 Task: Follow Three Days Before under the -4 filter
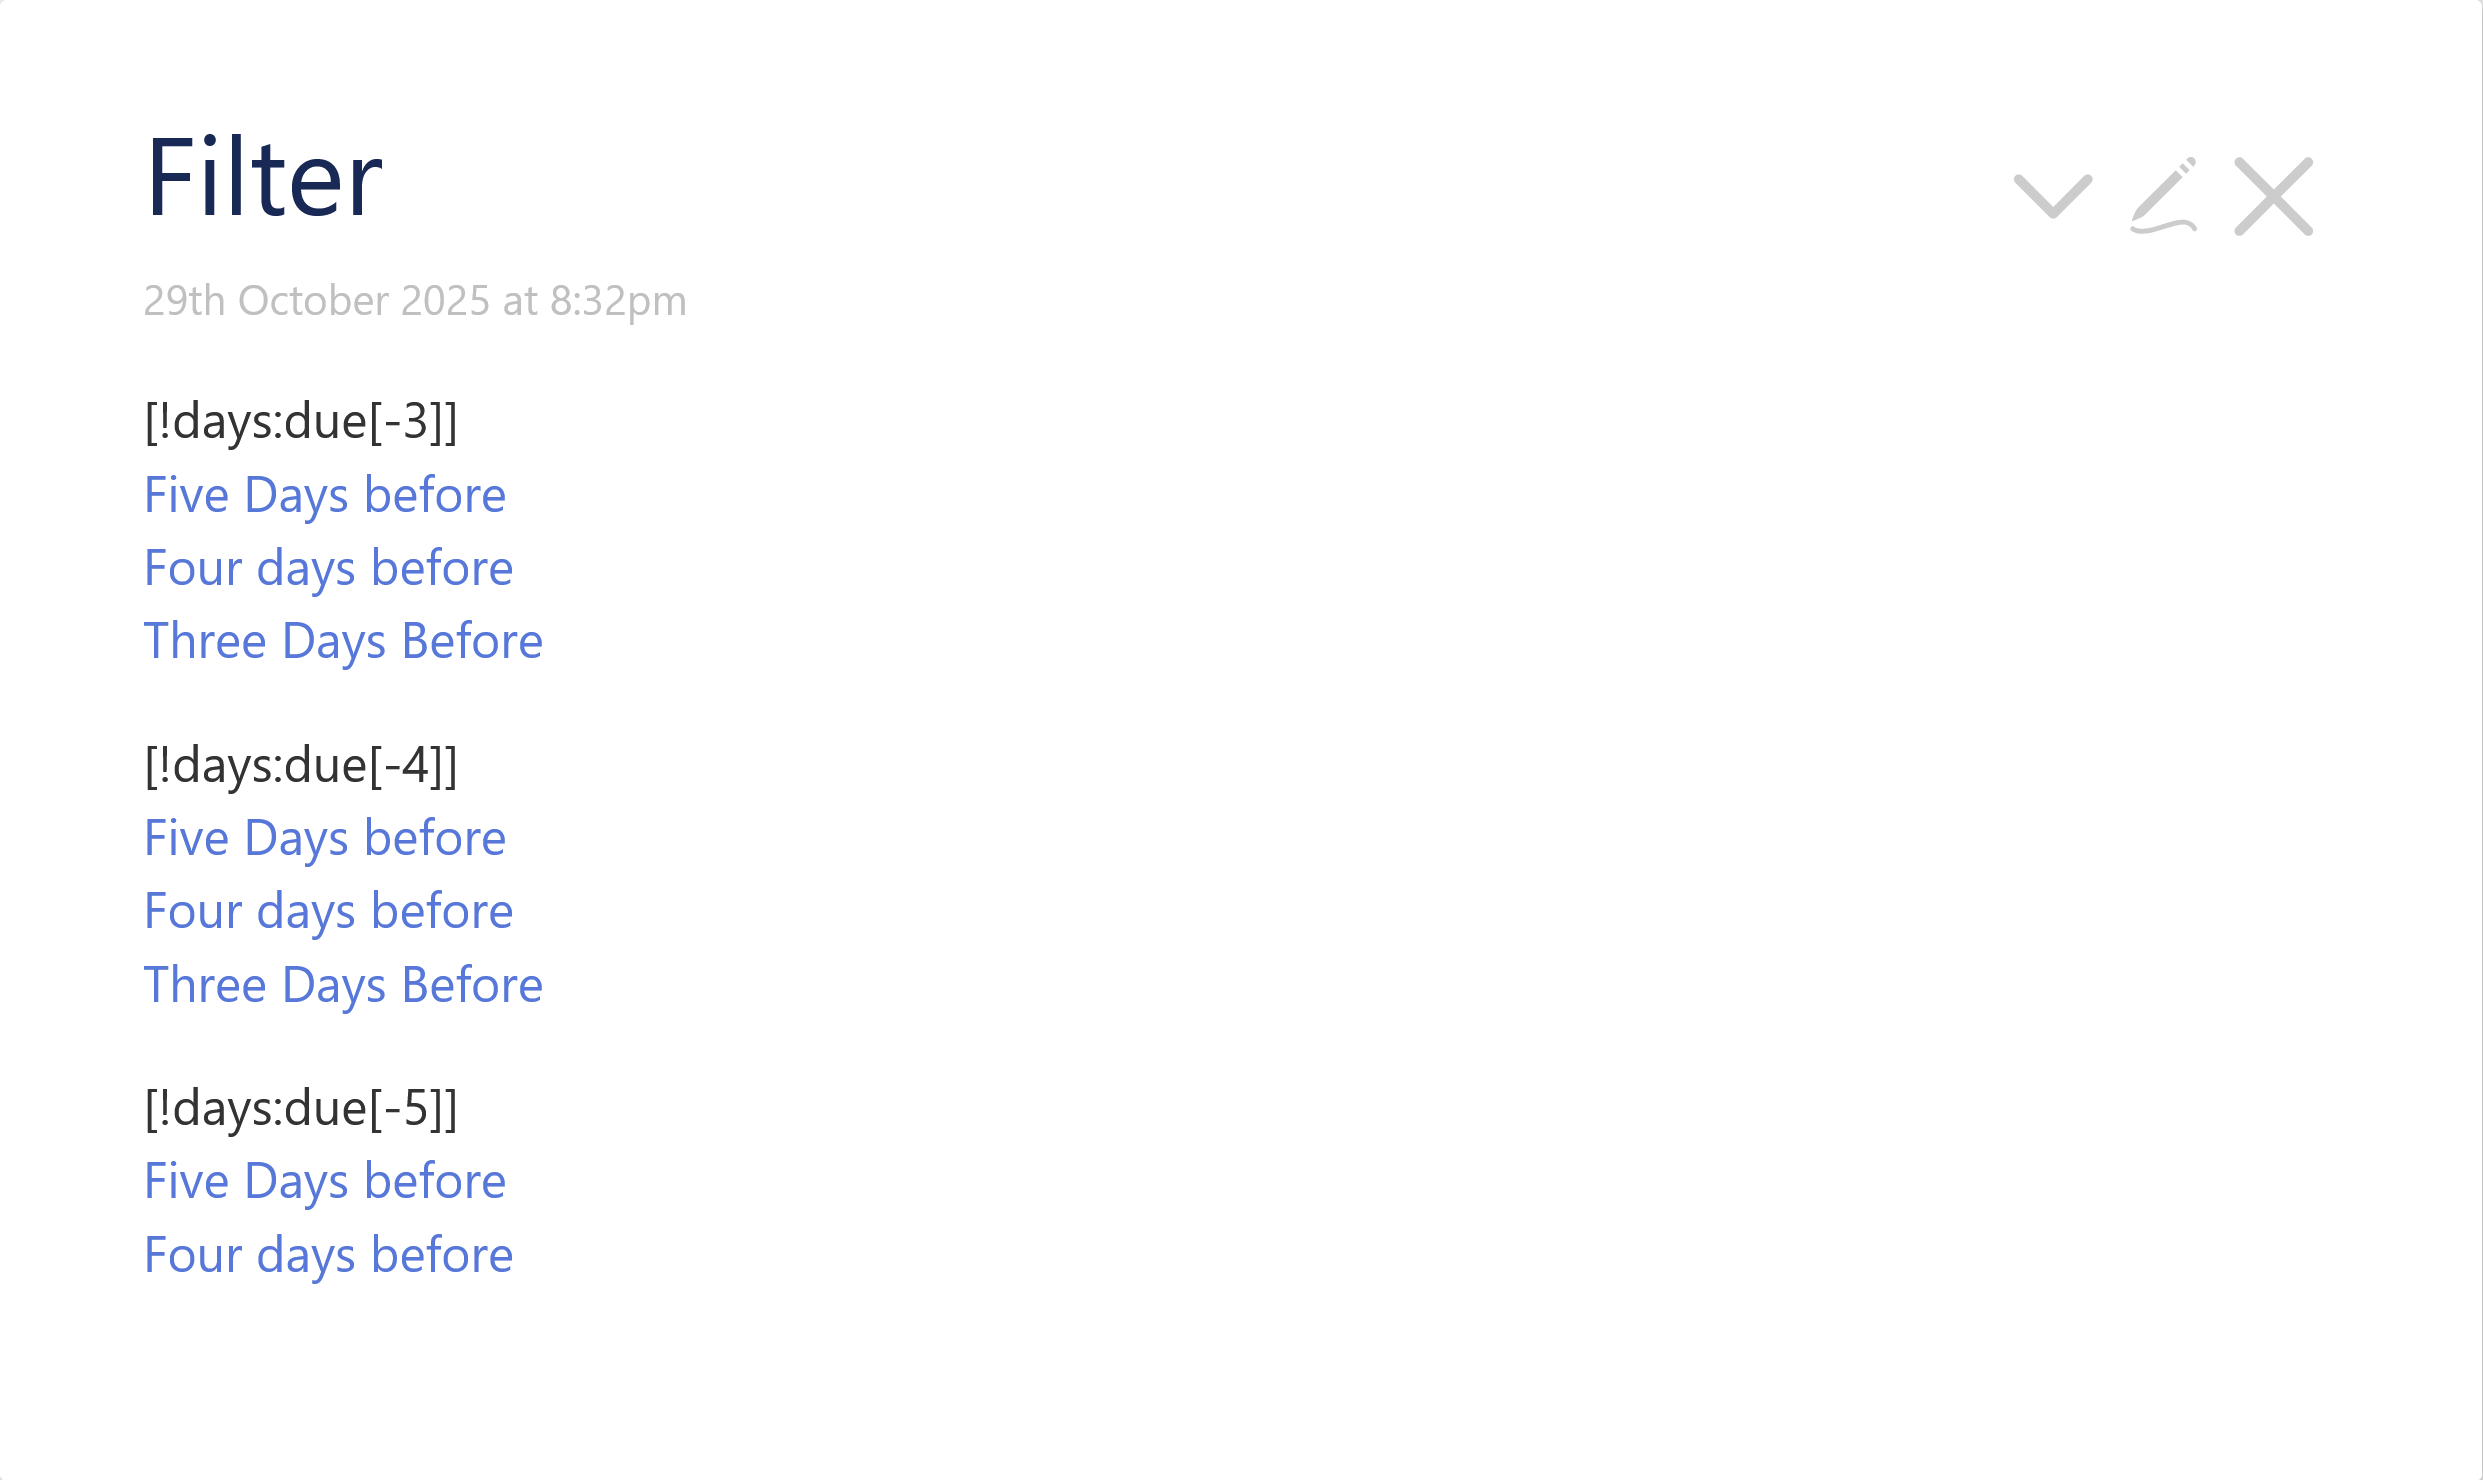pyautogui.click(x=343, y=985)
